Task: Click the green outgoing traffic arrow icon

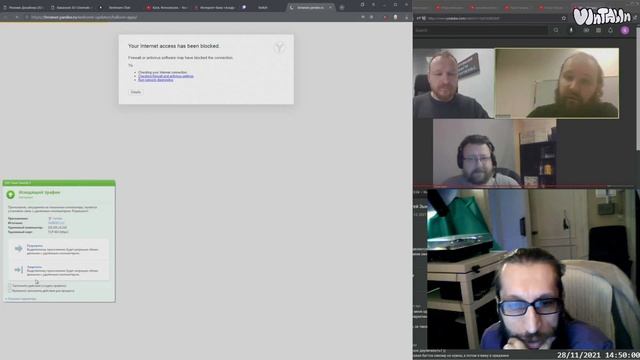Action: [11, 195]
